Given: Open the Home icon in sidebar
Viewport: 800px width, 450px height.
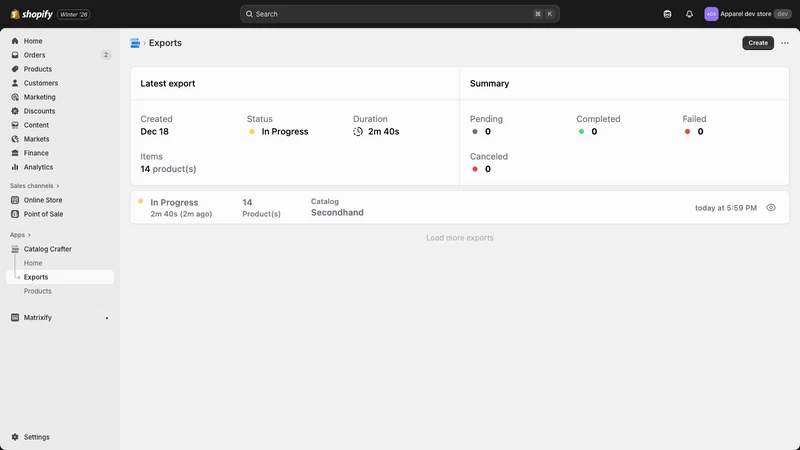Looking at the screenshot, I should pos(15,41).
